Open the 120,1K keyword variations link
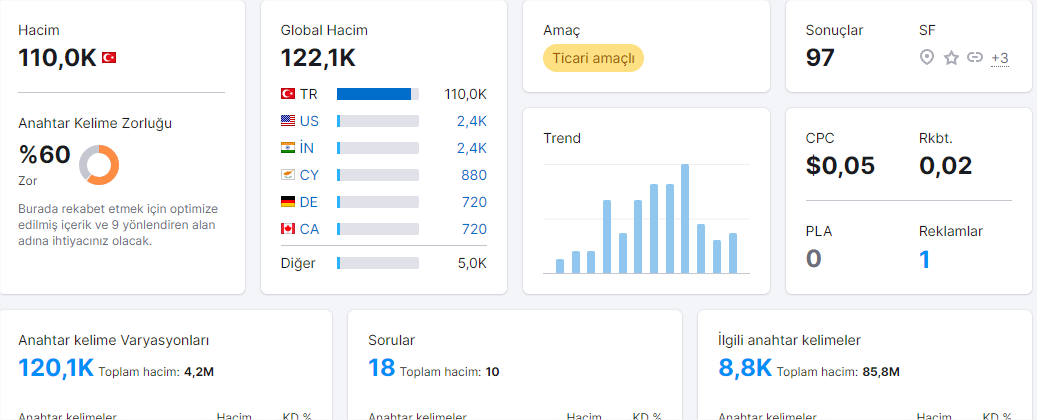Image resolution: width=1037 pixels, height=420 pixels. [x=56, y=368]
